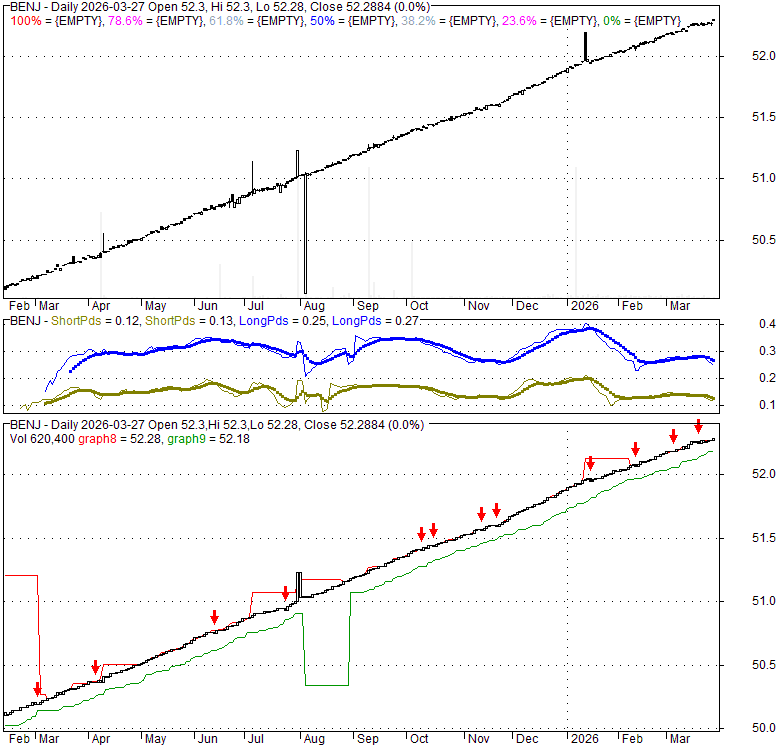Click the "38.2%" Fibonacci legend label
Screen dimensions: 780x745
(x=418, y=21)
